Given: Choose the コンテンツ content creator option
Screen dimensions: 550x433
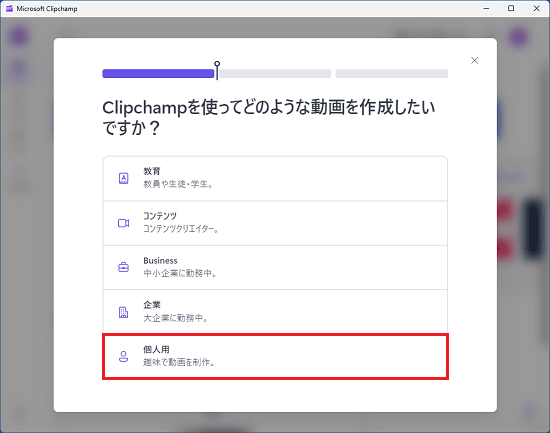Looking at the screenshot, I should click(275, 223).
